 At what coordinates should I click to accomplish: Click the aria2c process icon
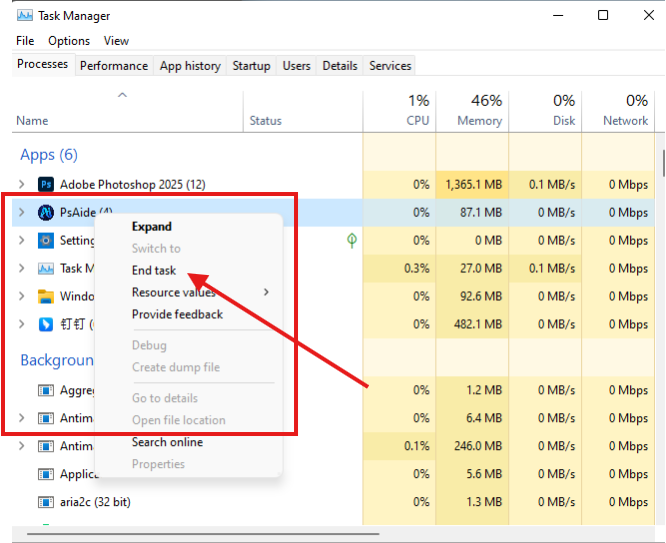click(x=46, y=501)
